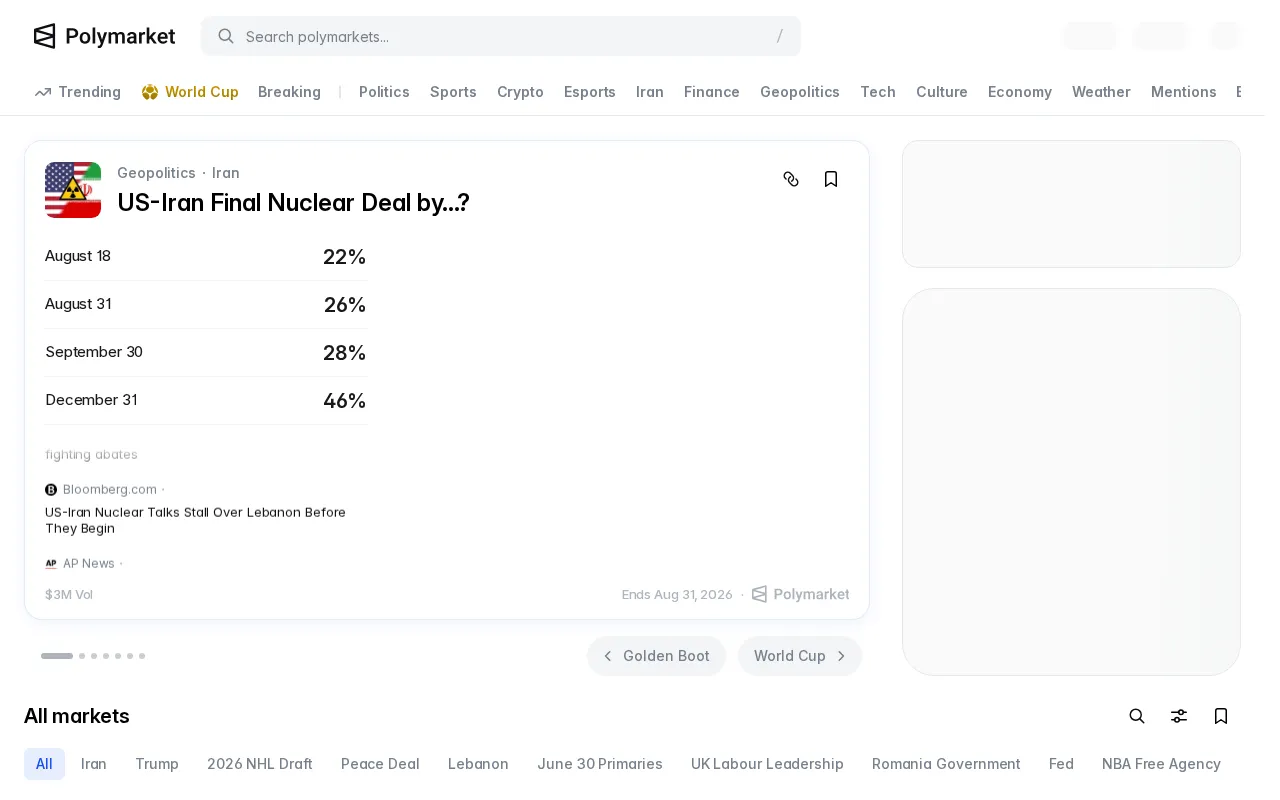Open the Geopolitics nav category

(x=800, y=92)
